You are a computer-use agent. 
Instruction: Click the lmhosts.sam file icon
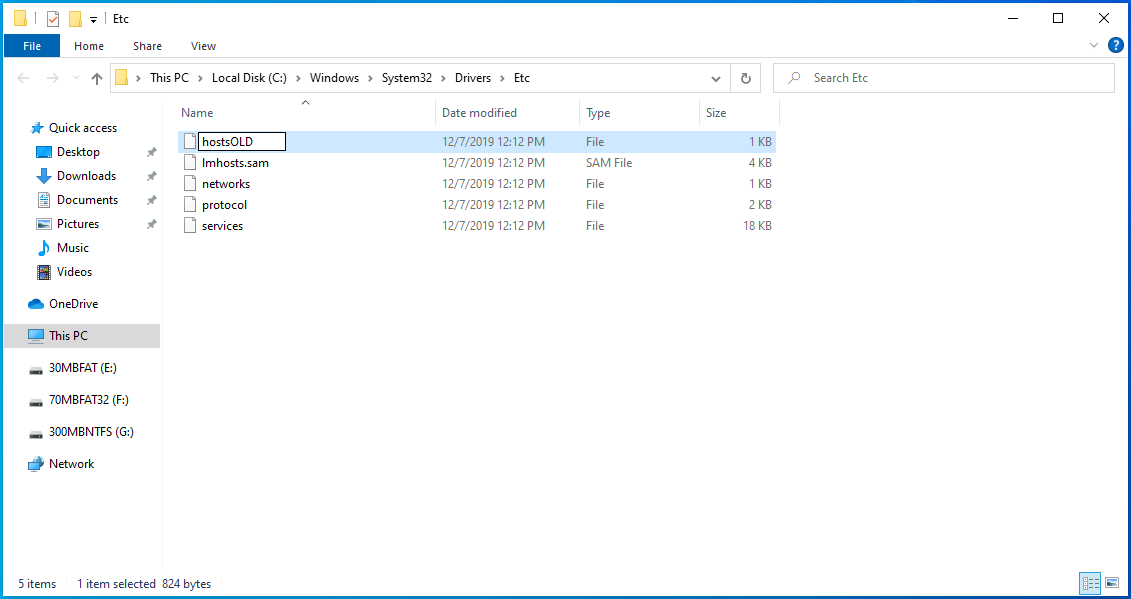pos(190,162)
